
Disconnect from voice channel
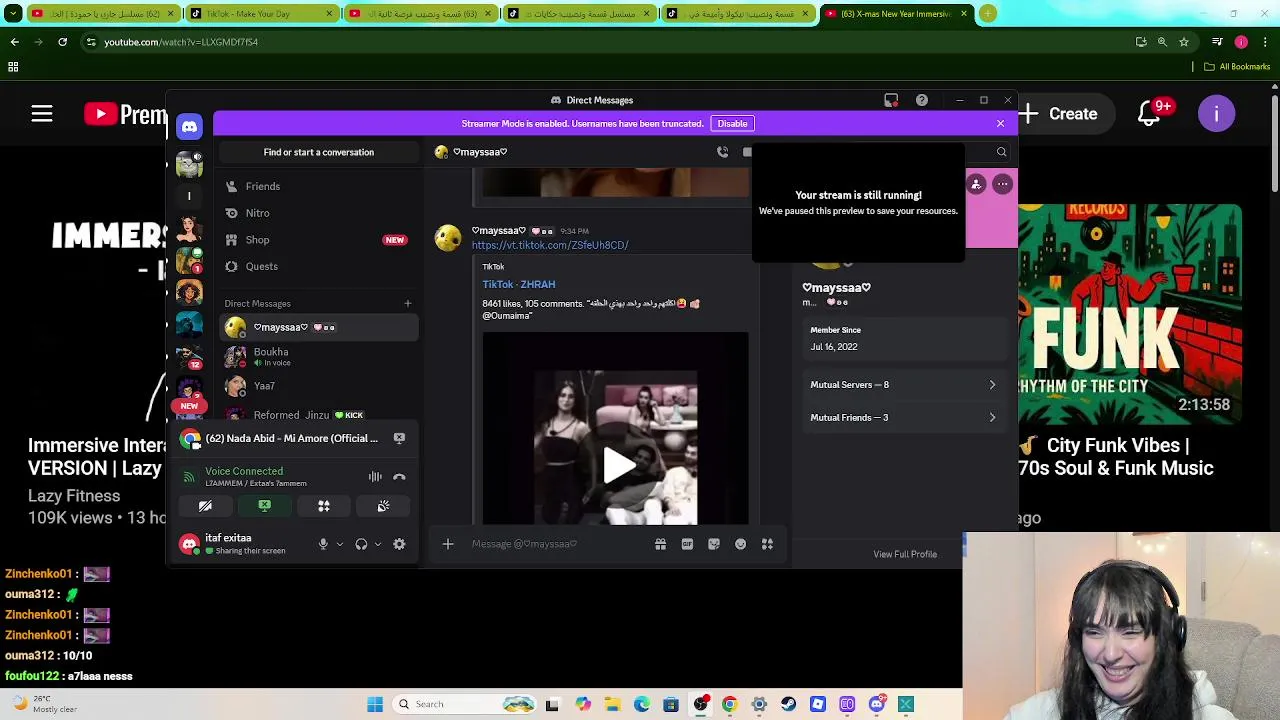coord(399,477)
